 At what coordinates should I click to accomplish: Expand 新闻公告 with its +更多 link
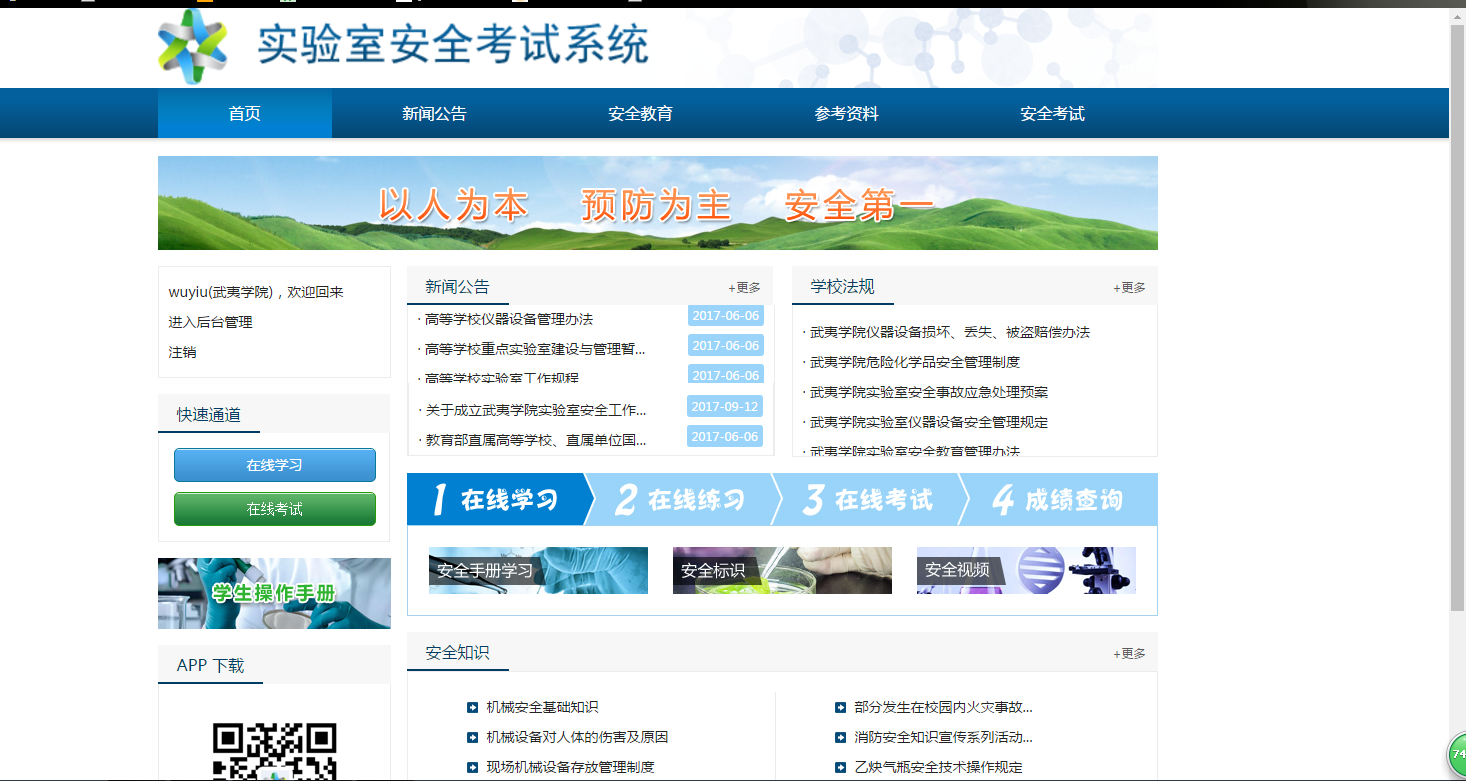[x=744, y=288]
